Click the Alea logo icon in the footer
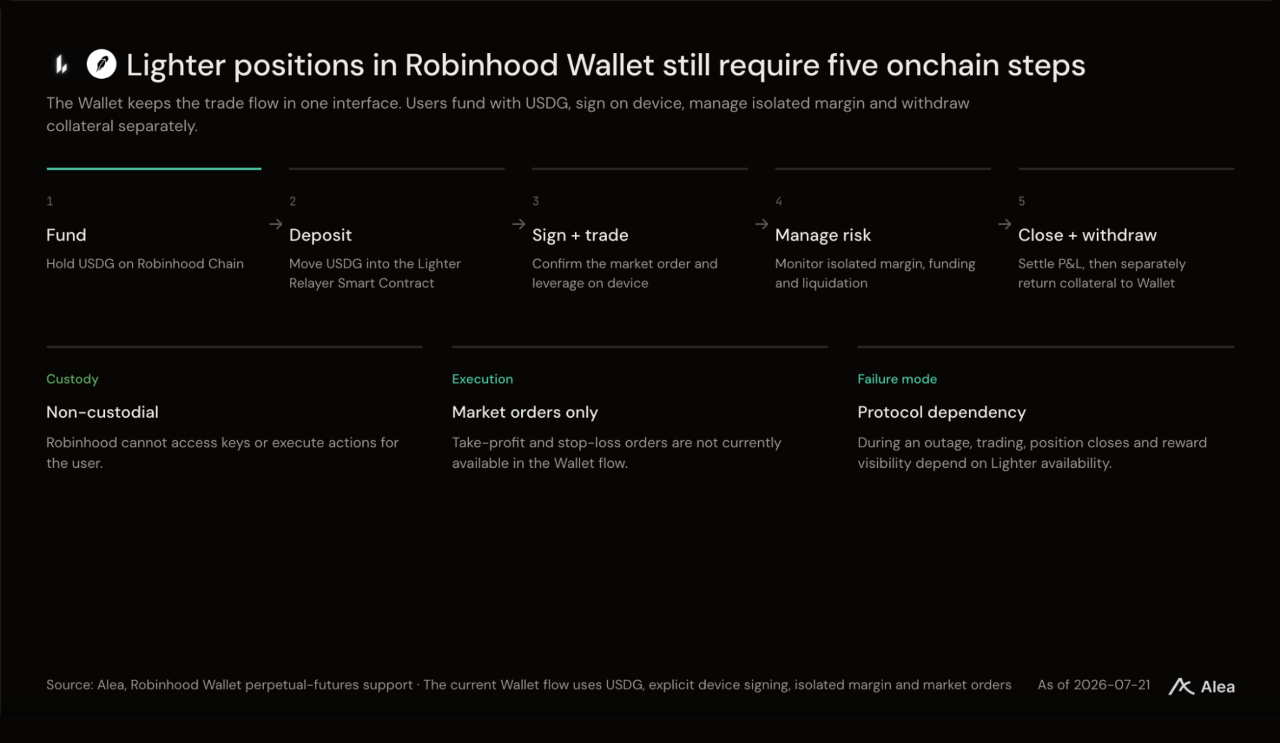The image size is (1280, 743). [x=1182, y=686]
